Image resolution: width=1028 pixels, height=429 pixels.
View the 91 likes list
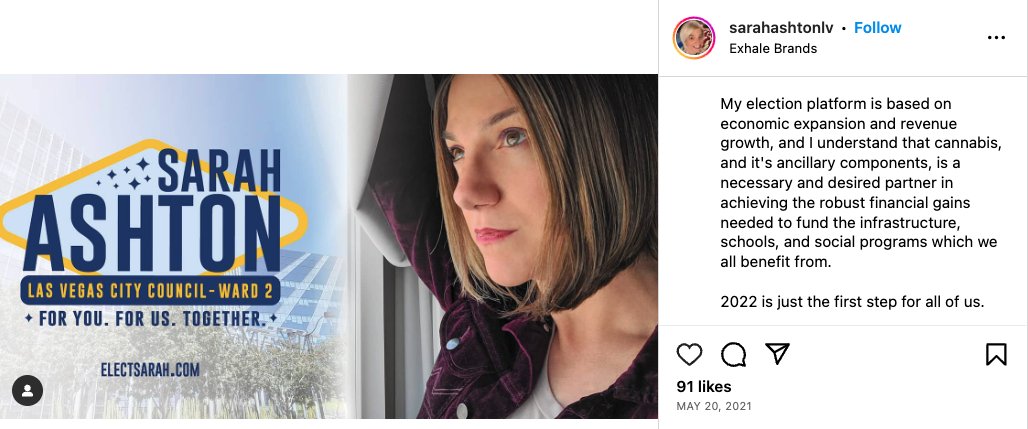pyautogui.click(x=704, y=387)
